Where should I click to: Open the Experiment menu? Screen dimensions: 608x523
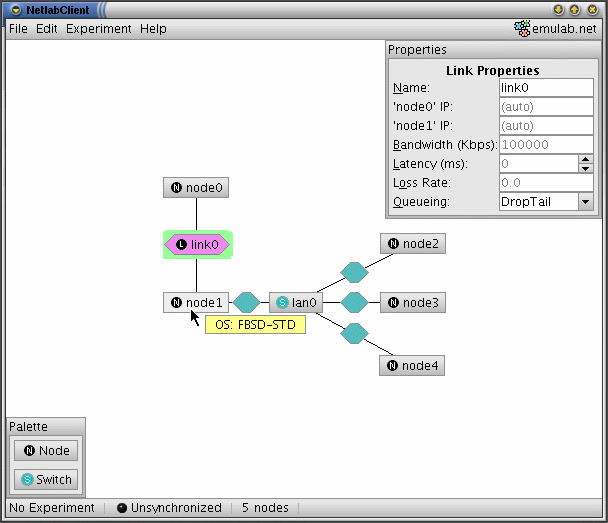[98, 29]
